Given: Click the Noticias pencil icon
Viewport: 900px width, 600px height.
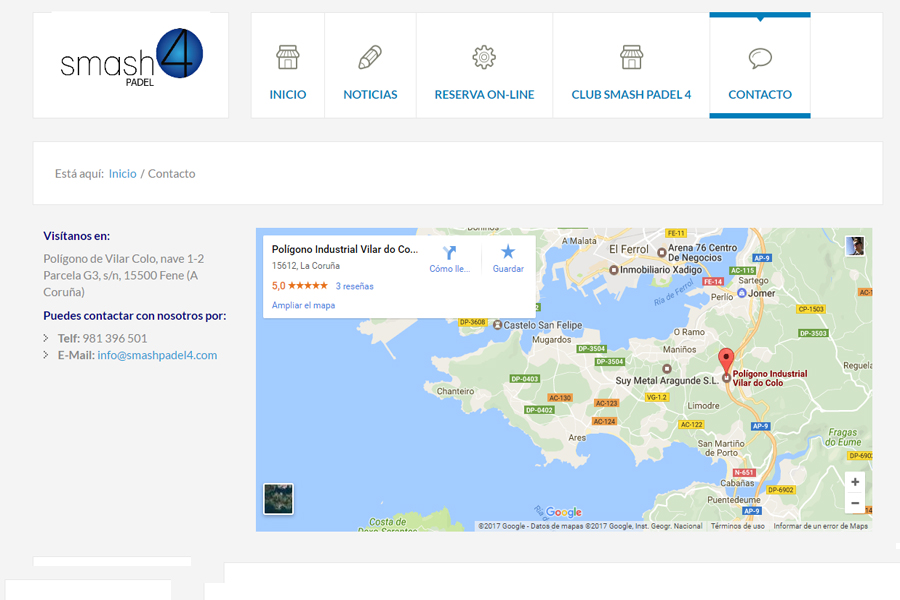Looking at the screenshot, I should (x=370, y=57).
